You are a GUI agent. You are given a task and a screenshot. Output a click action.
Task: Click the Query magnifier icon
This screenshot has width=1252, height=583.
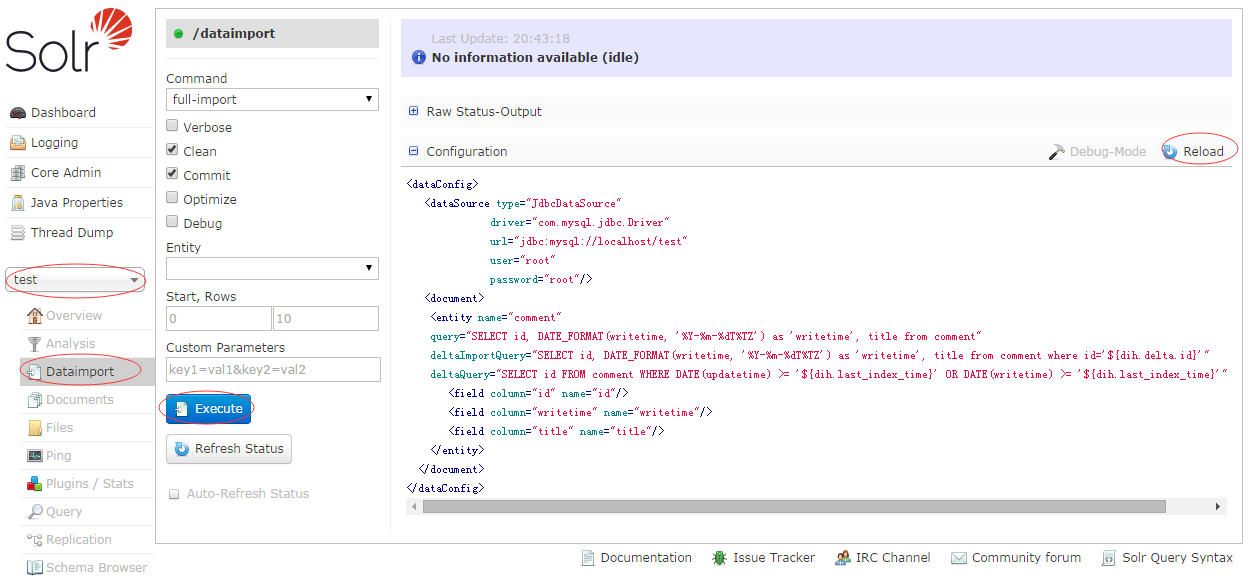click(x=35, y=512)
